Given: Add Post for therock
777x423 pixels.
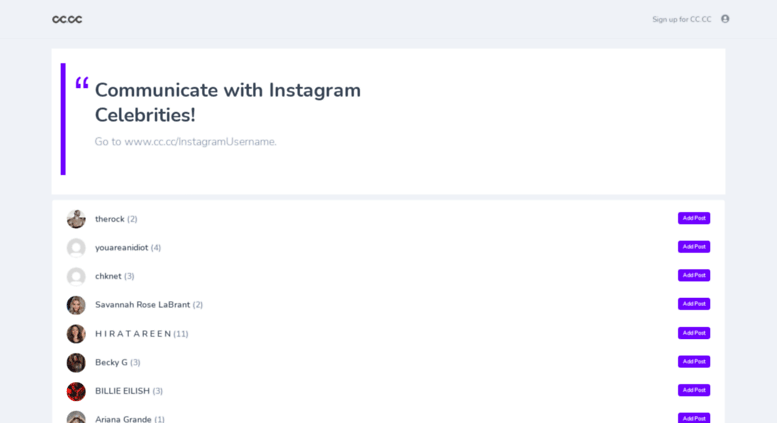Looking at the screenshot, I should (694, 218).
